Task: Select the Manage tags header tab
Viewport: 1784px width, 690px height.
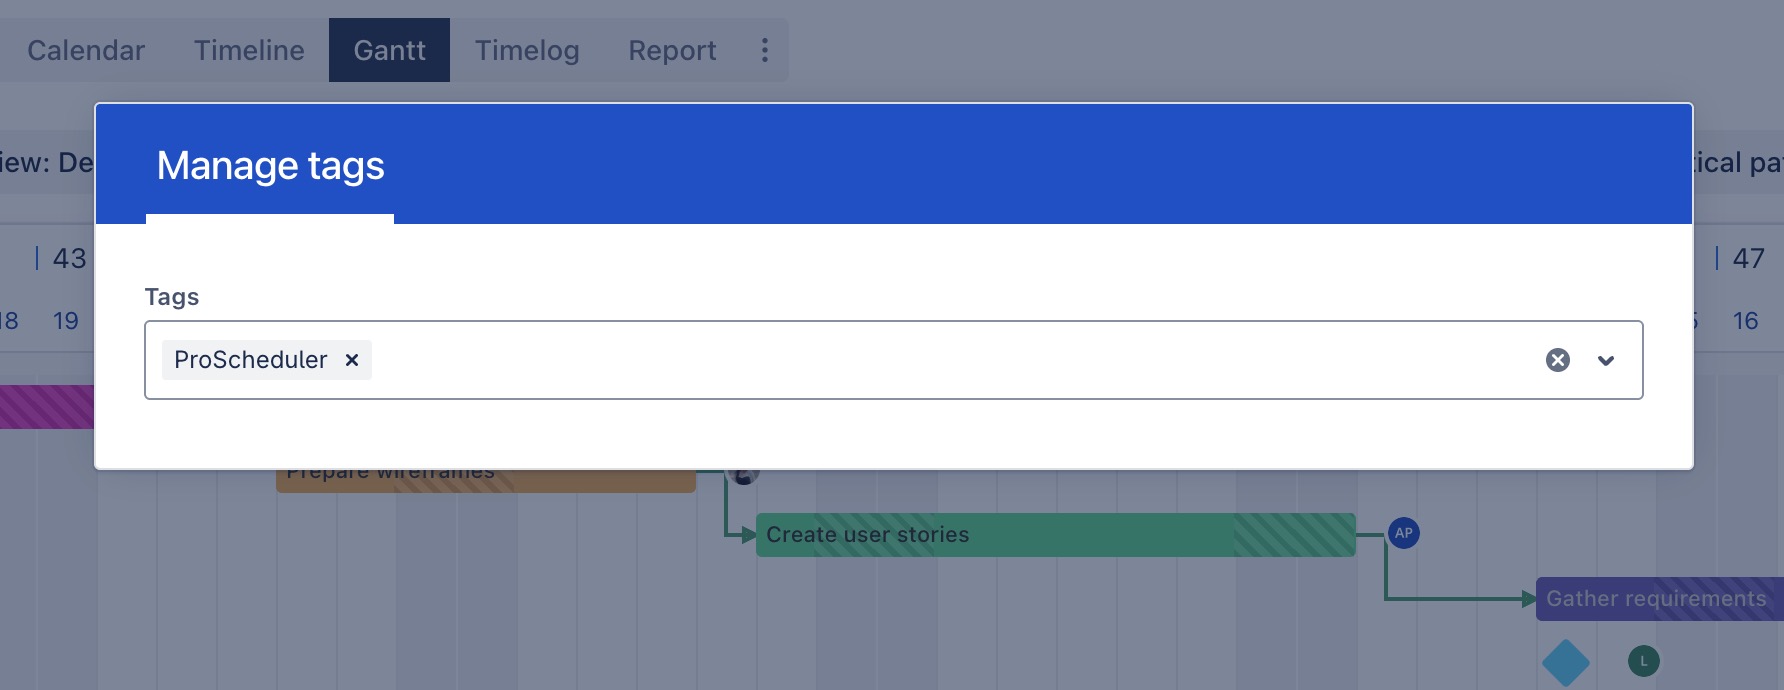Action: (x=270, y=166)
